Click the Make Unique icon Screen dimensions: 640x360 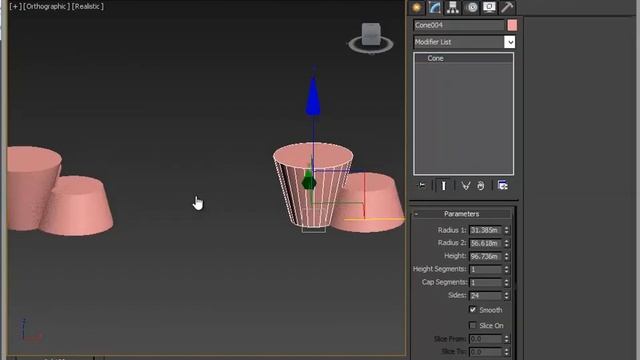(x=465, y=186)
